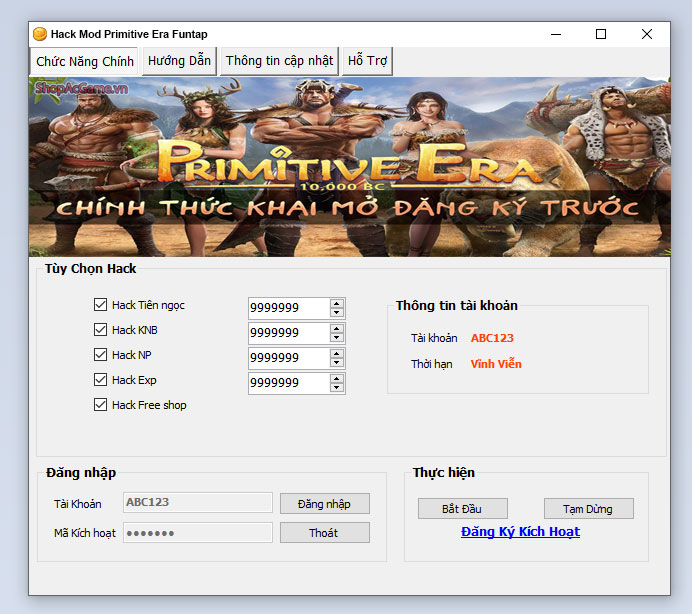Open the Đăng Ký Kích Hoạt link
Screen dimensions: 693x616
520,532
